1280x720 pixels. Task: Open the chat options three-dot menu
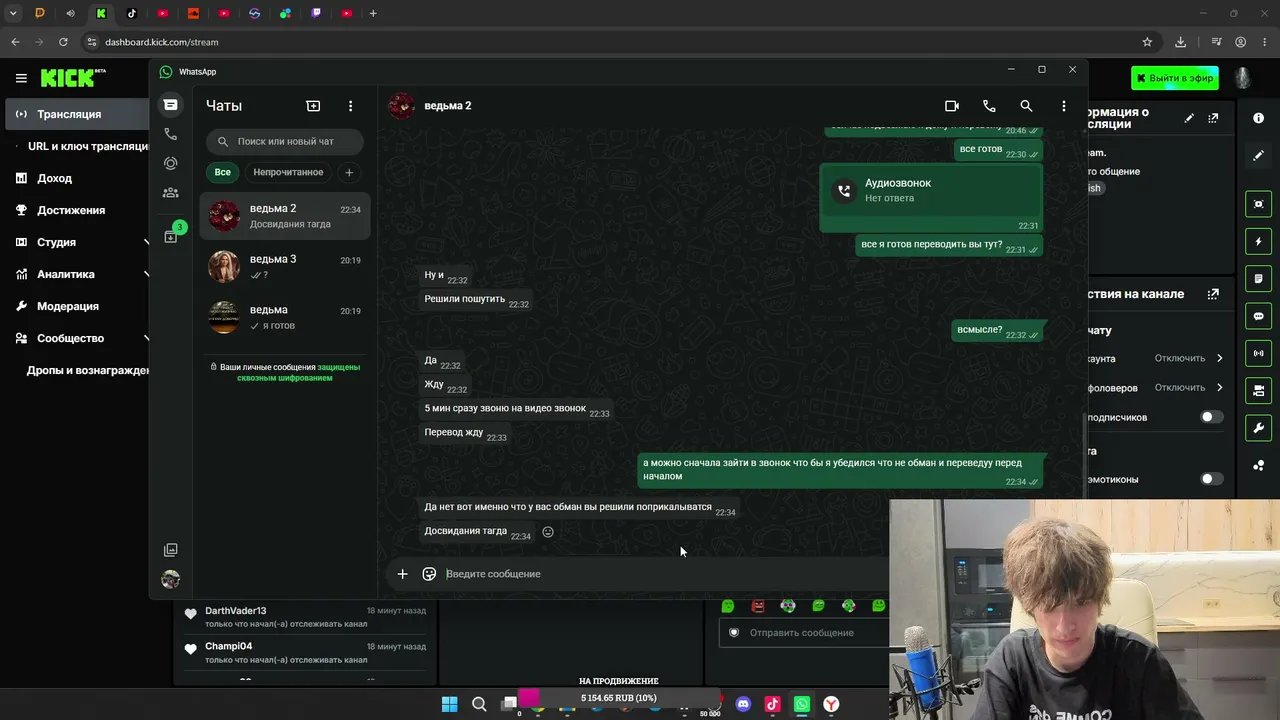(x=1064, y=106)
